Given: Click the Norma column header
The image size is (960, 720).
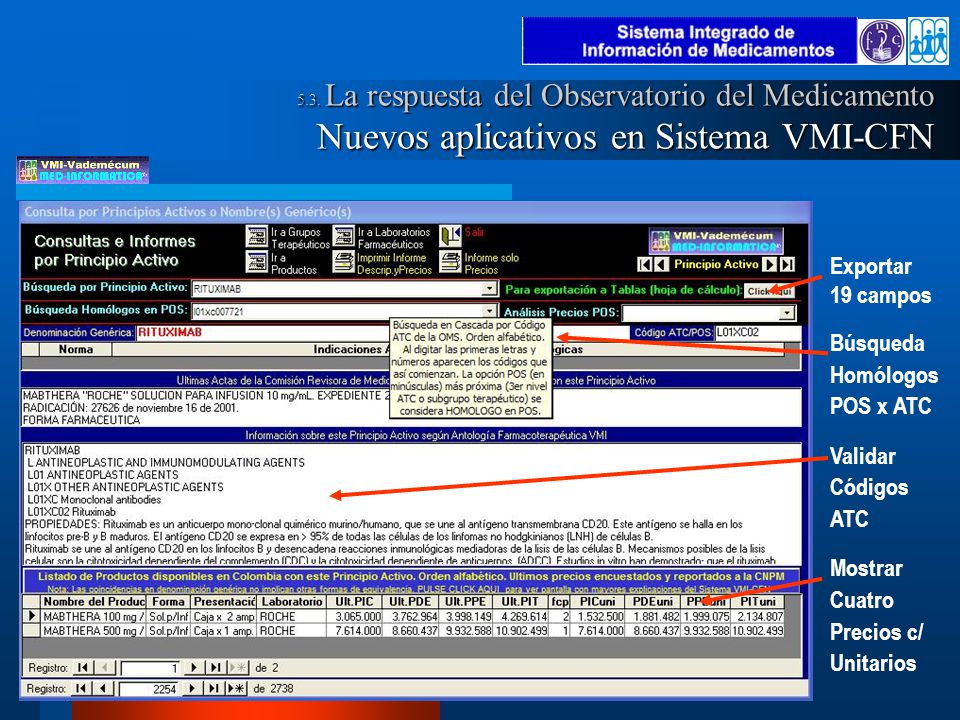Looking at the screenshot, I should [76, 350].
